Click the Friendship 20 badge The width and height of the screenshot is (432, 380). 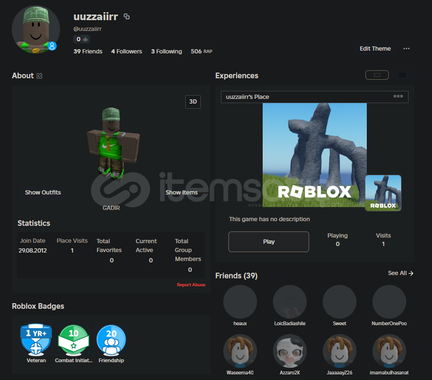pos(111,339)
